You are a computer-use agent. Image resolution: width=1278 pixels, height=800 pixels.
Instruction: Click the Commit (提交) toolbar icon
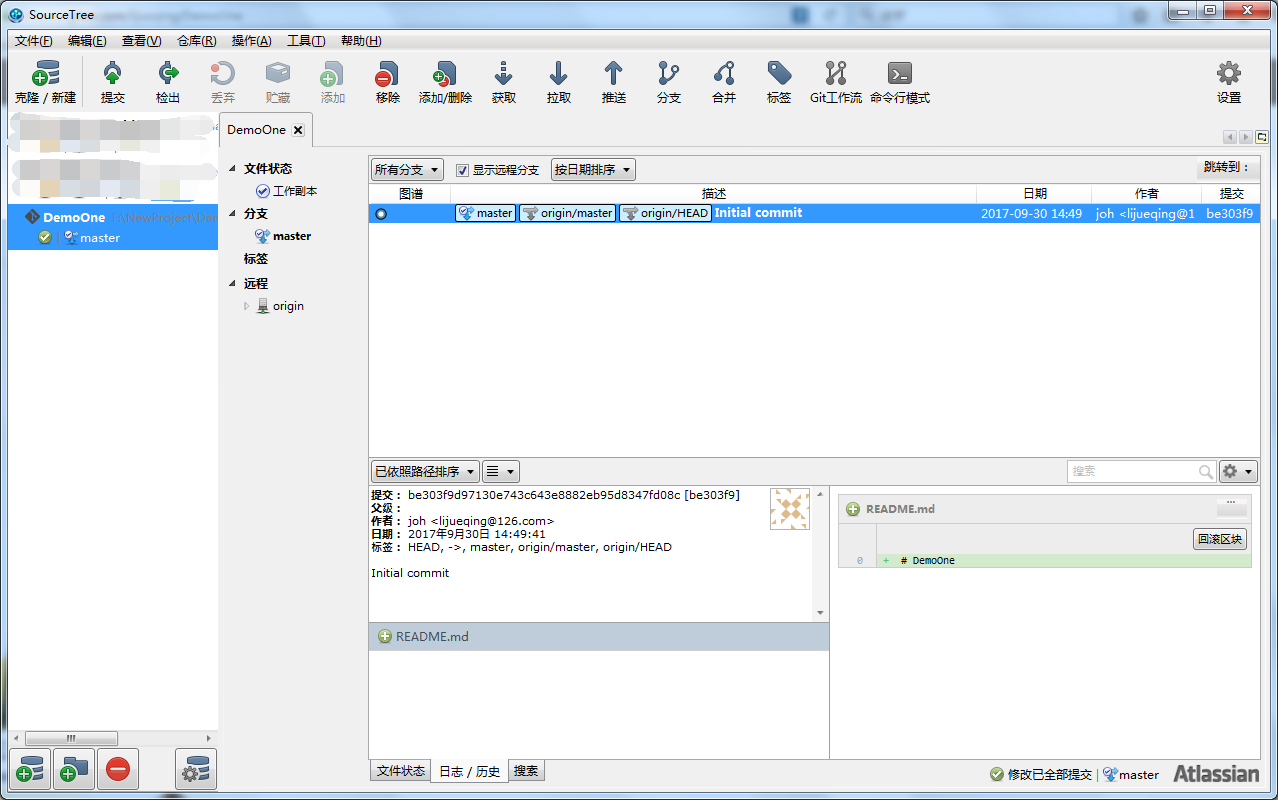click(x=113, y=81)
